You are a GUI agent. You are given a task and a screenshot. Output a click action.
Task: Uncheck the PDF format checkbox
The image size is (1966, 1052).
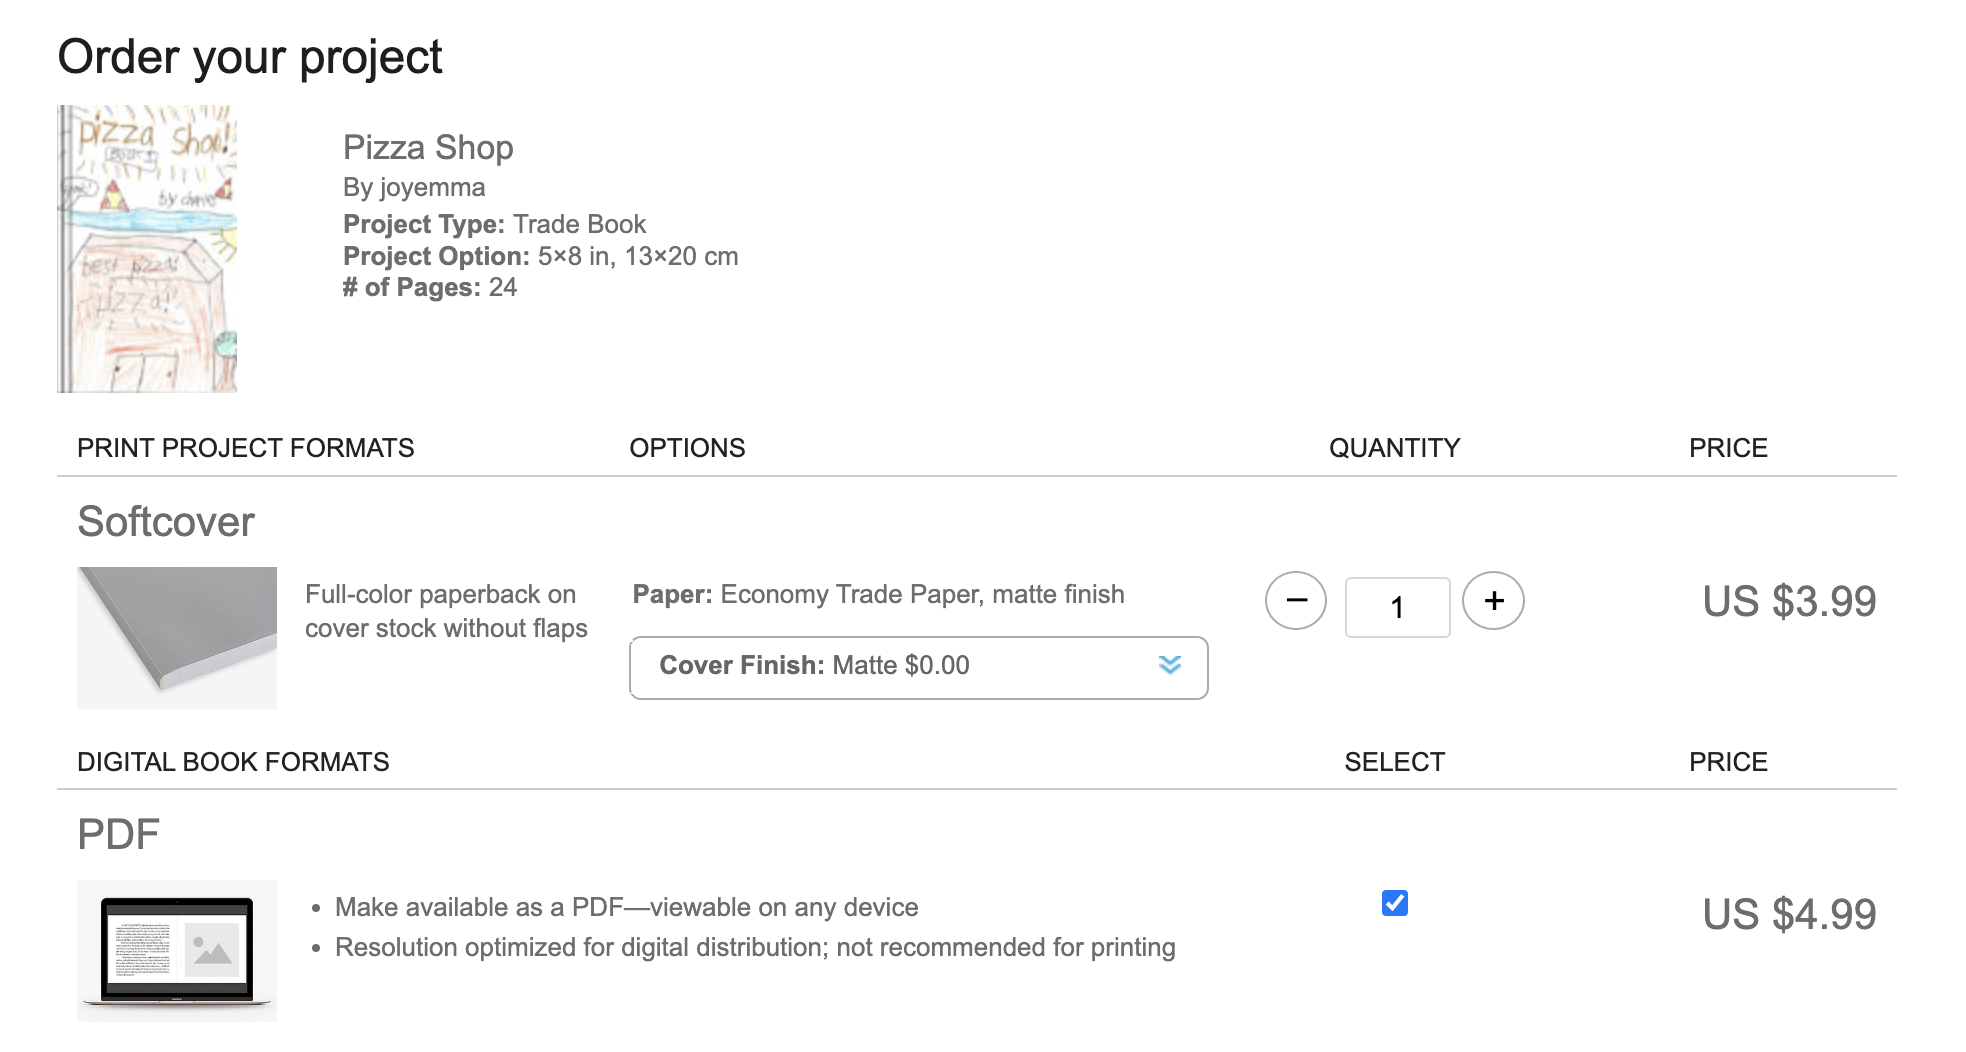tap(1394, 903)
